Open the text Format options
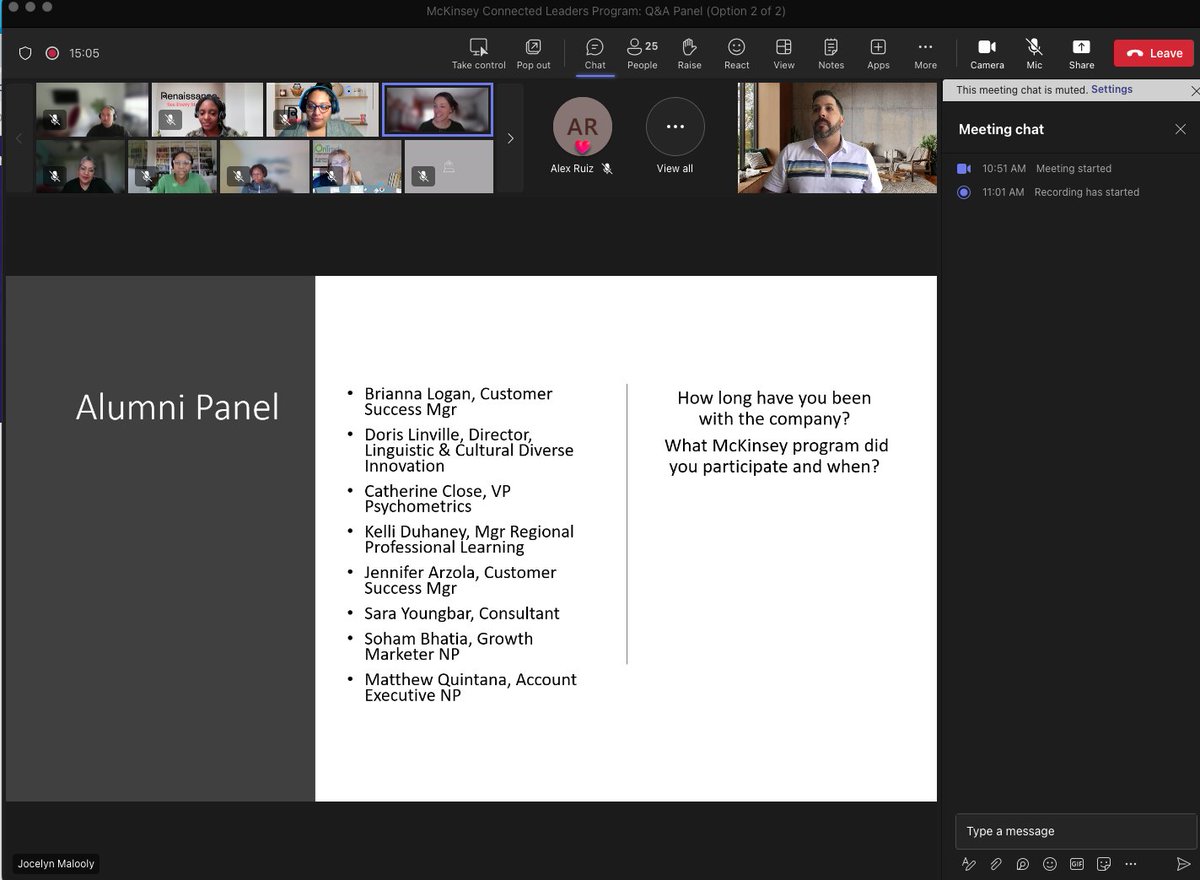1200x880 pixels. coord(968,864)
